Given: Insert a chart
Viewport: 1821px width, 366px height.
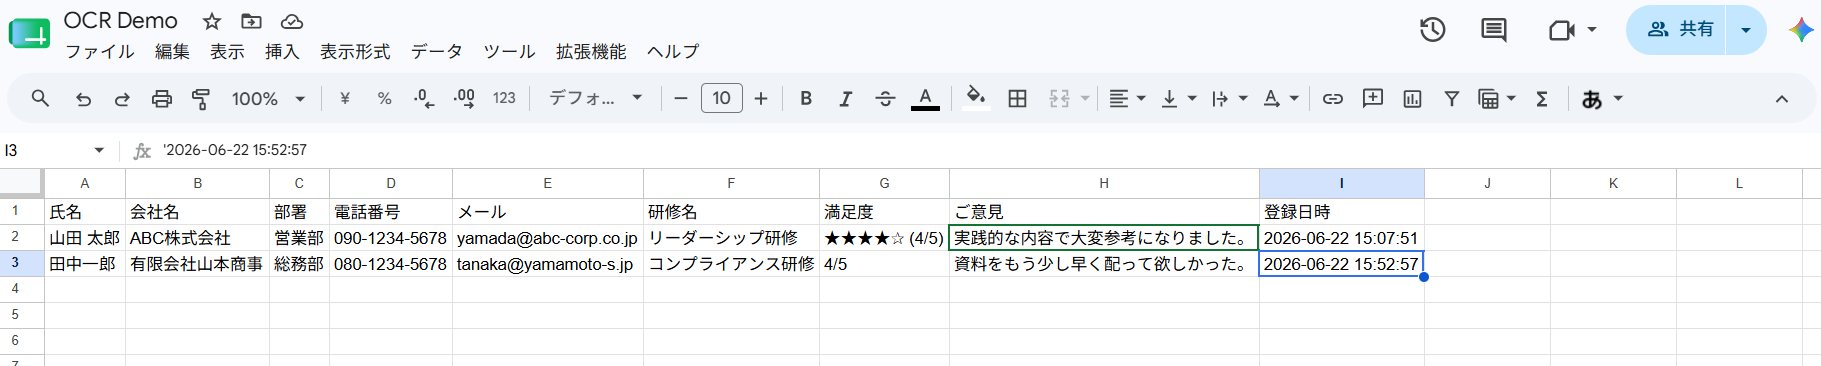Looking at the screenshot, I should [x=1413, y=98].
